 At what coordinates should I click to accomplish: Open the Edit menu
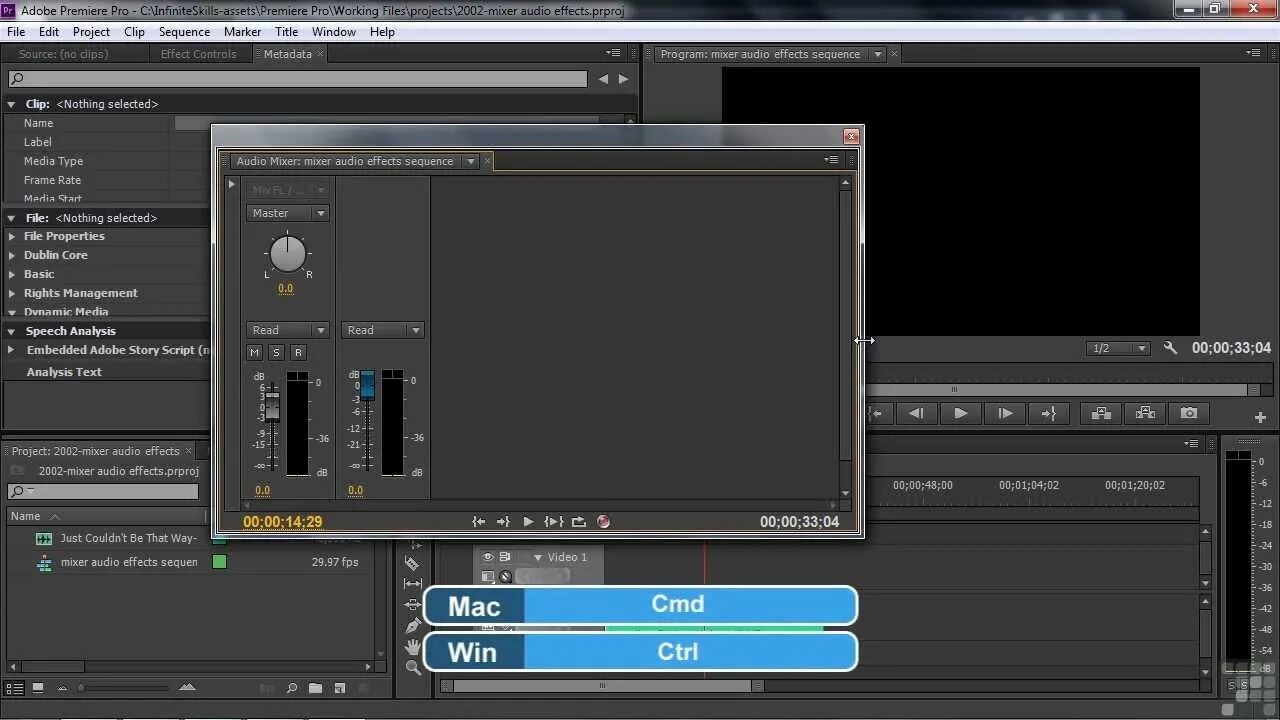(x=49, y=31)
